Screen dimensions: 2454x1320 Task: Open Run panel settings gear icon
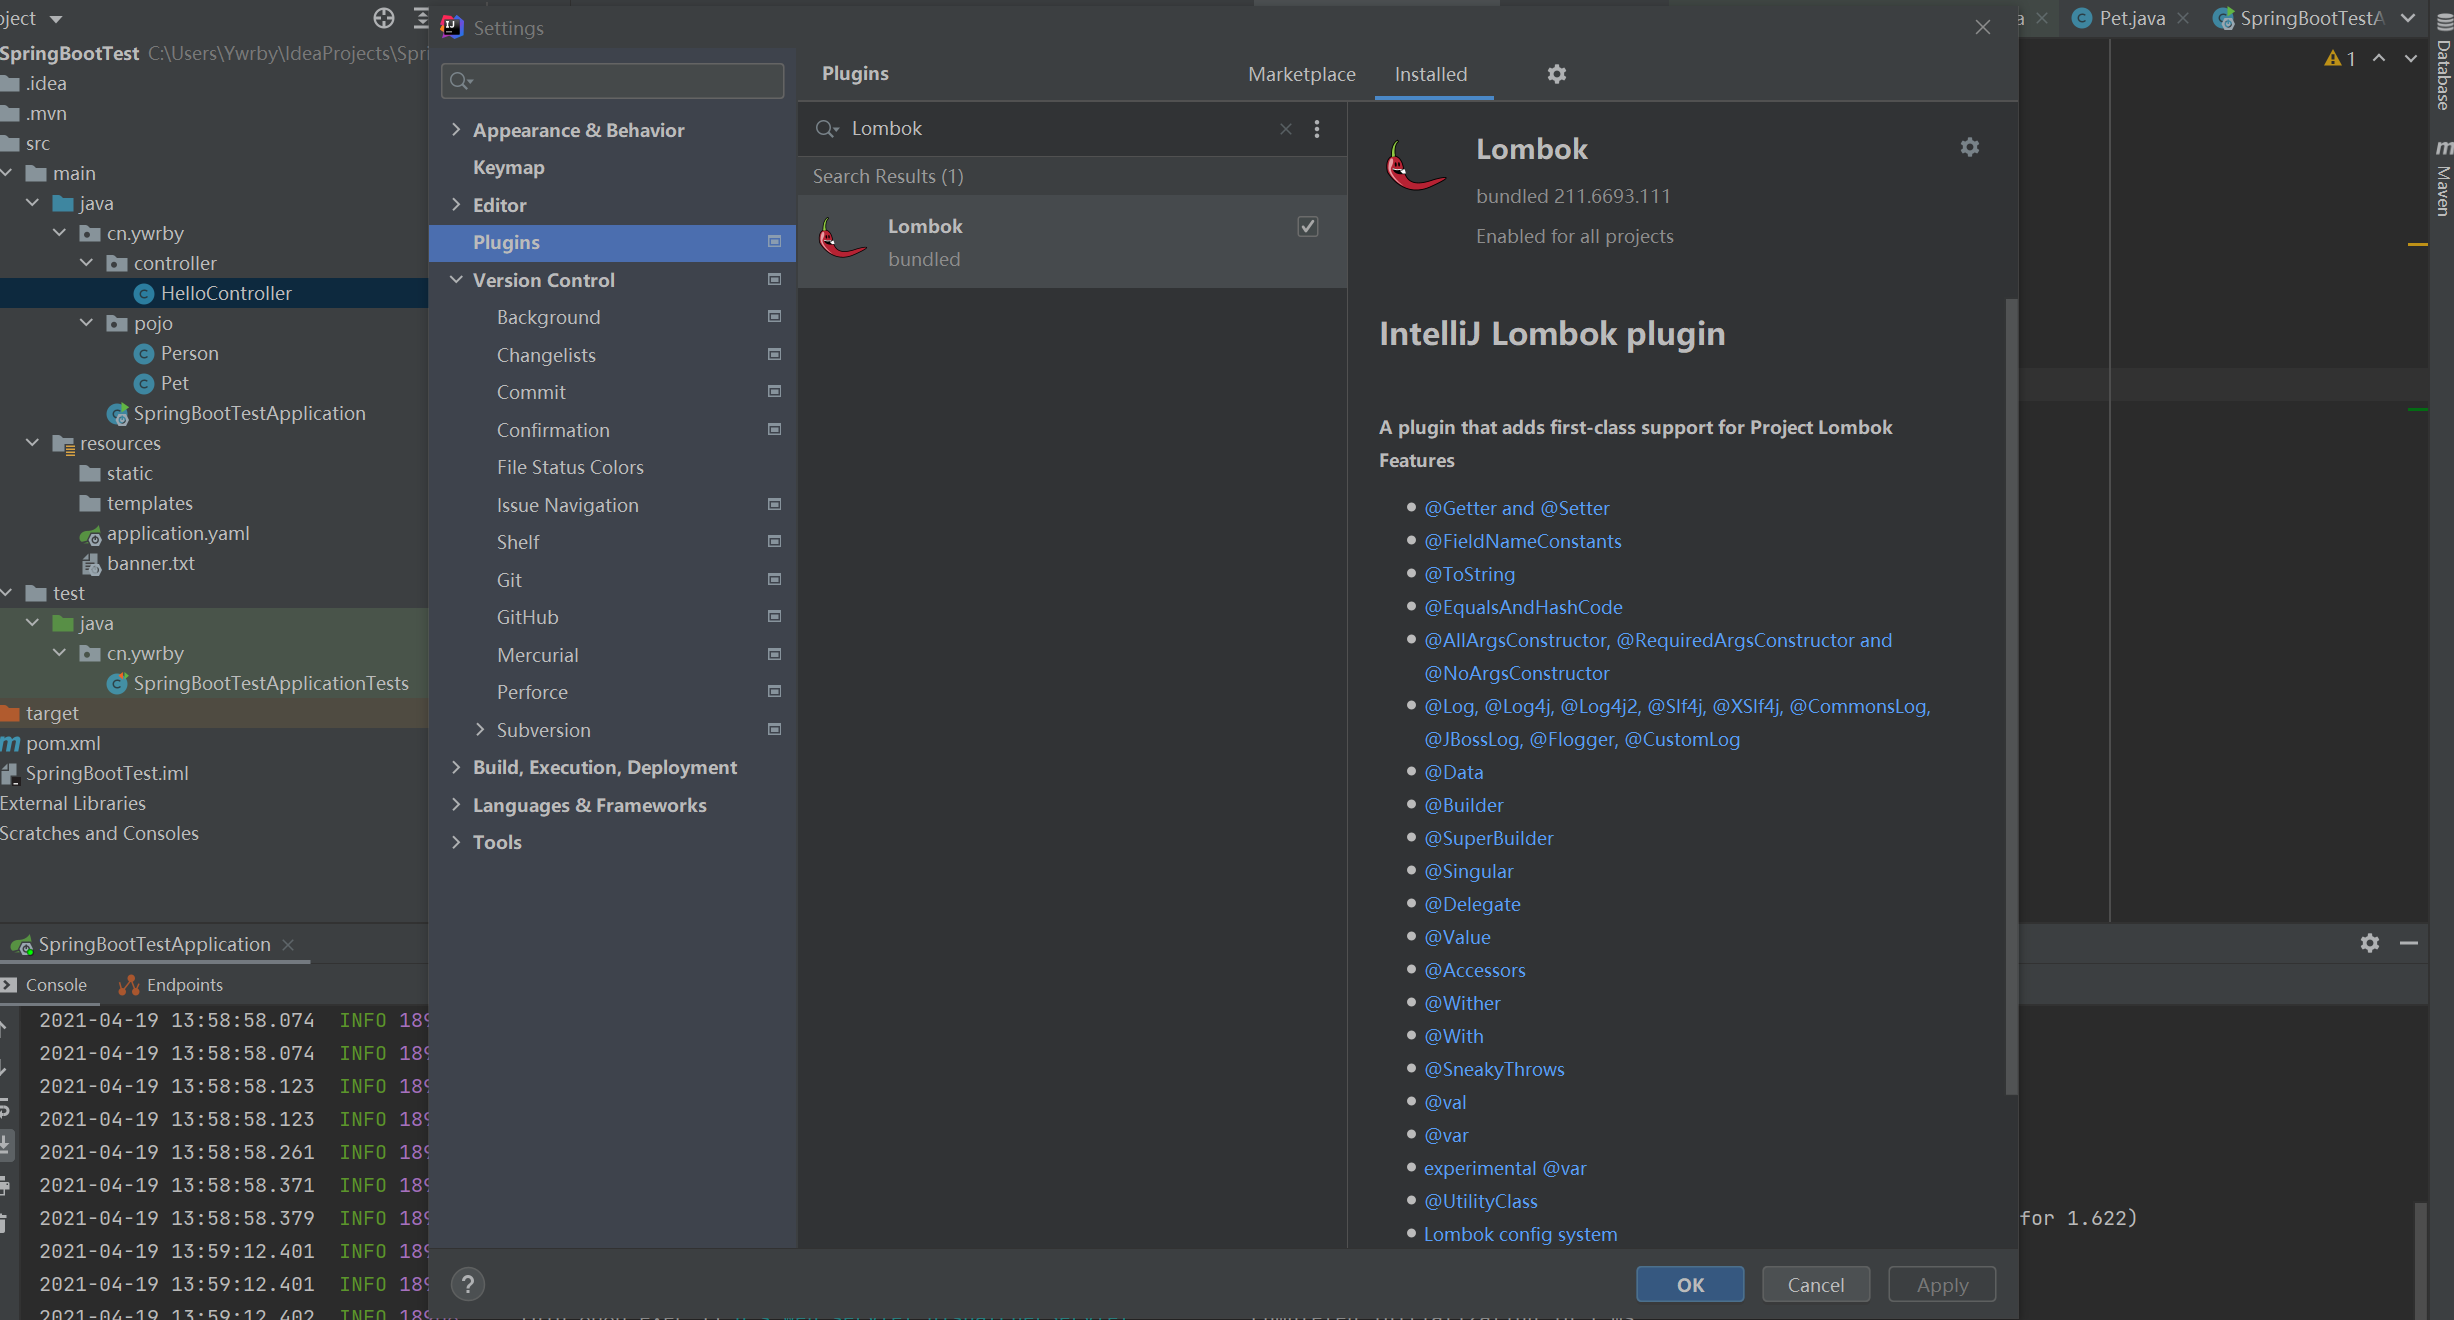coord(2369,943)
